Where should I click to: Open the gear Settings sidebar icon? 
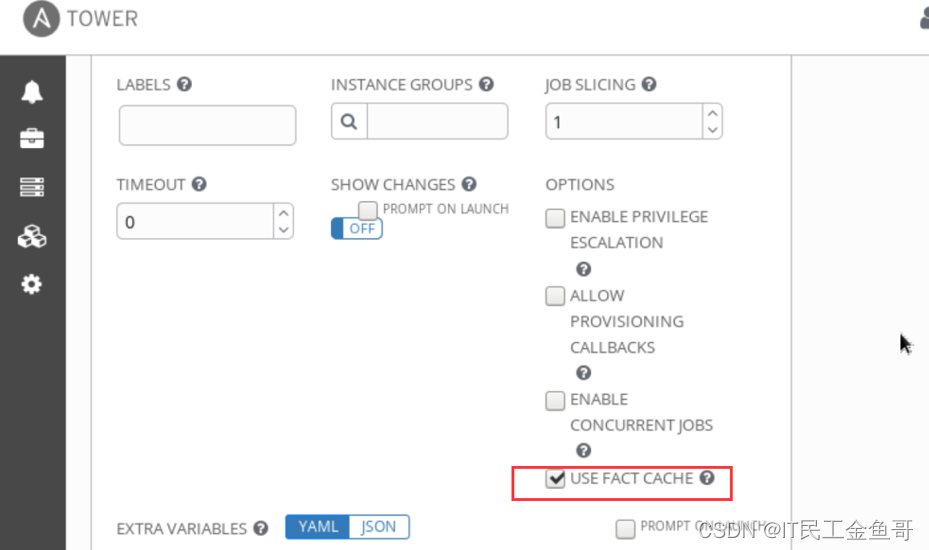(32, 284)
